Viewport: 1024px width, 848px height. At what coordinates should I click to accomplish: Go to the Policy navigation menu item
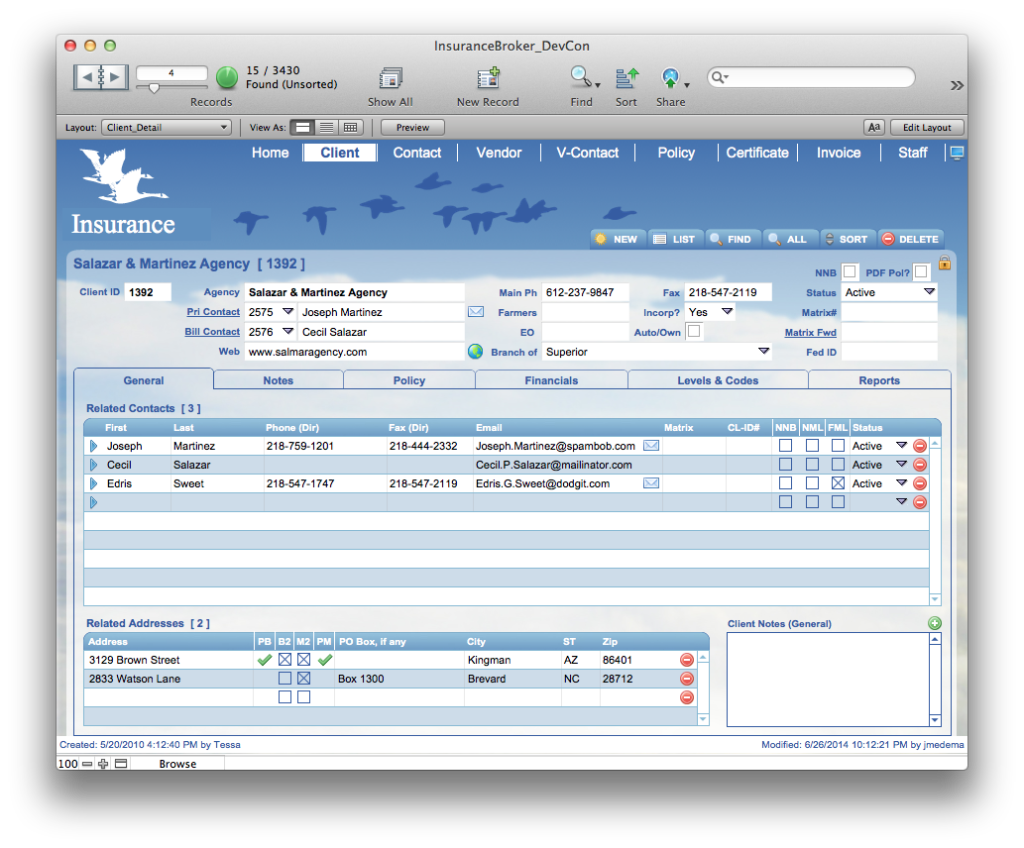click(x=676, y=153)
